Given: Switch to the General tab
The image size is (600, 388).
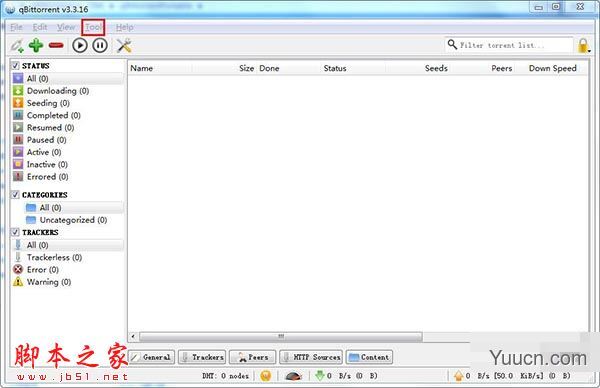Looking at the screenshot, I should [151, 357].
